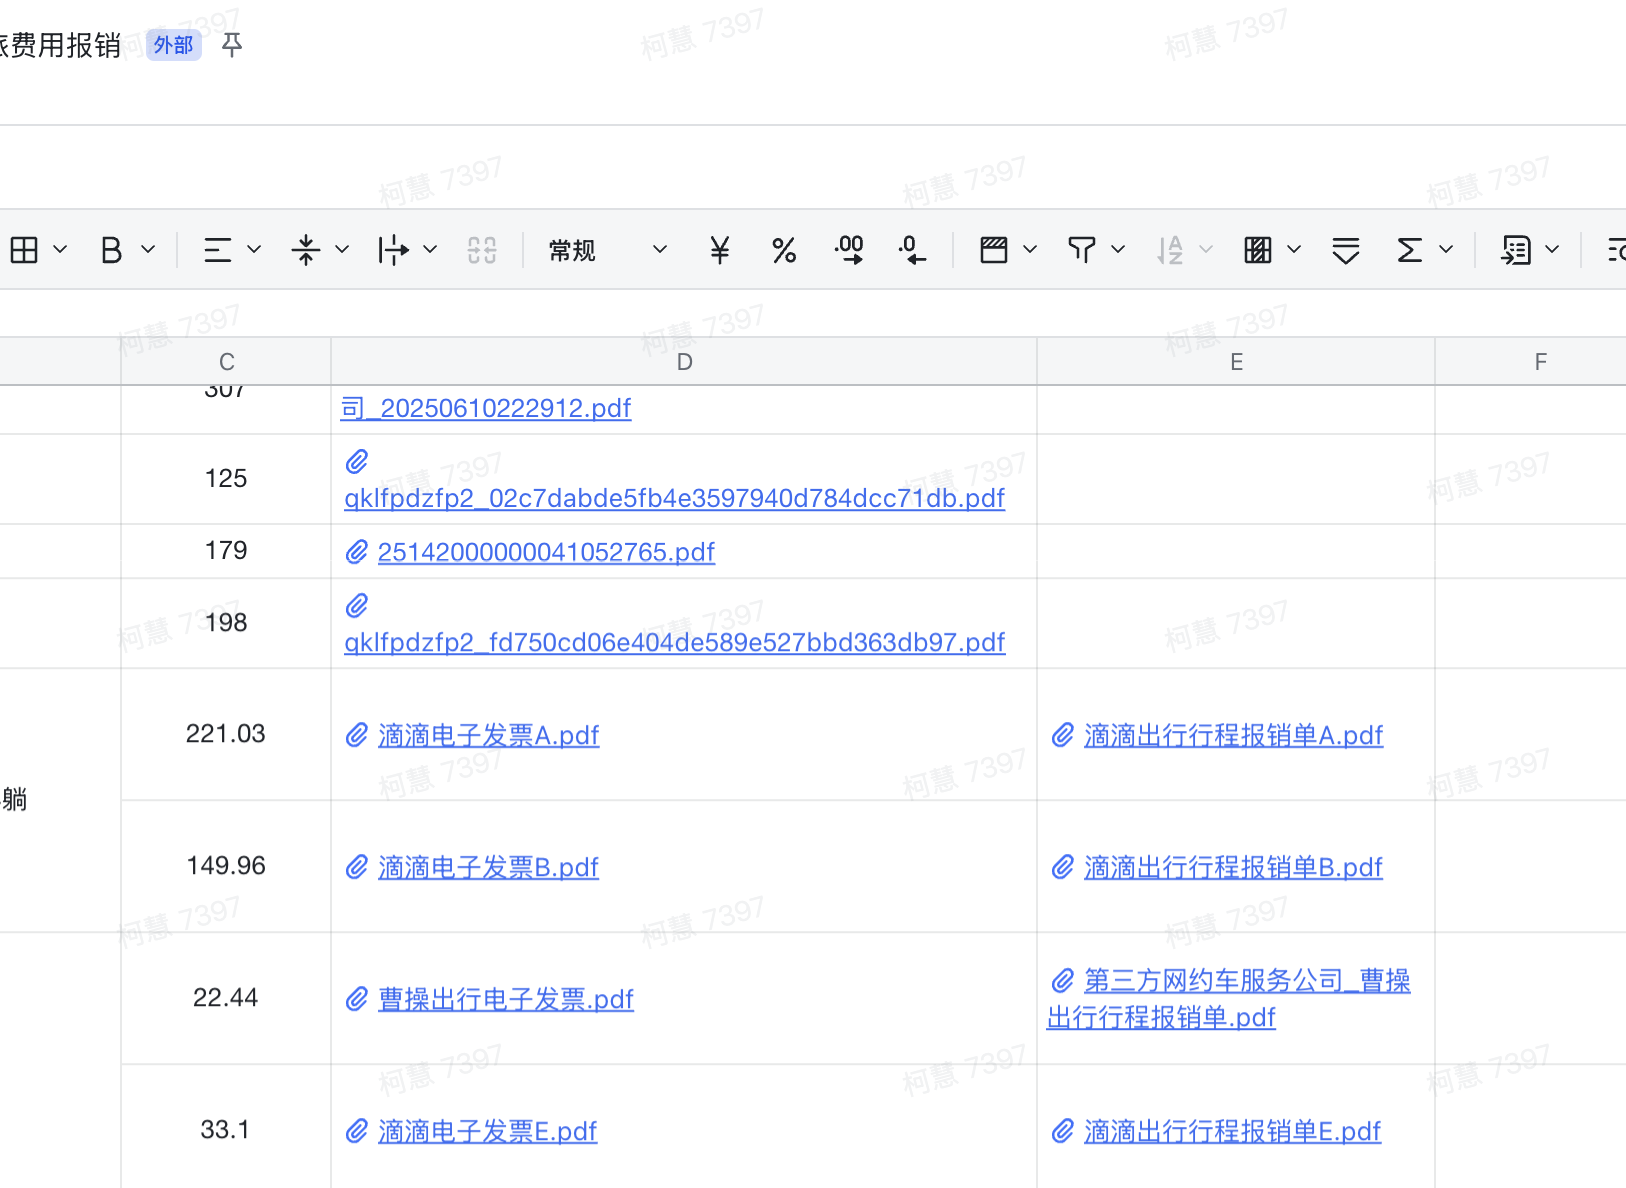The width and height of the screenshot is (1626, 1188).
Task: Expand the borders dropdown arrow
Action: [60, 250]
